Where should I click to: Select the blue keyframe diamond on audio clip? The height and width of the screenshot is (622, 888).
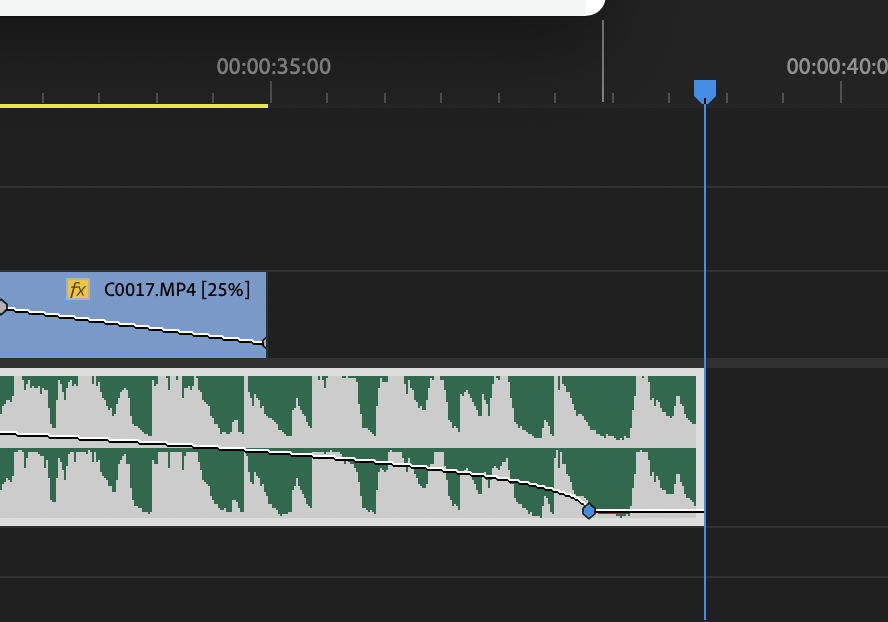(589, 511)
